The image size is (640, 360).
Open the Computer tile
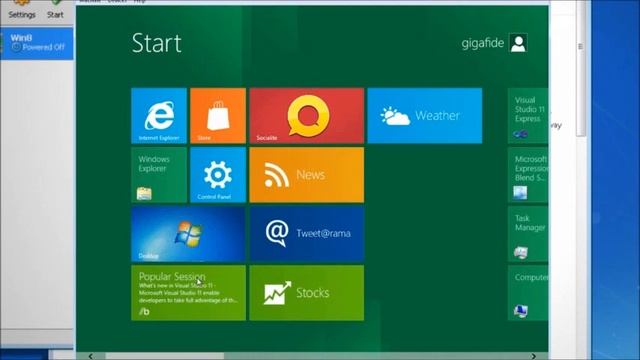(528, 293)
